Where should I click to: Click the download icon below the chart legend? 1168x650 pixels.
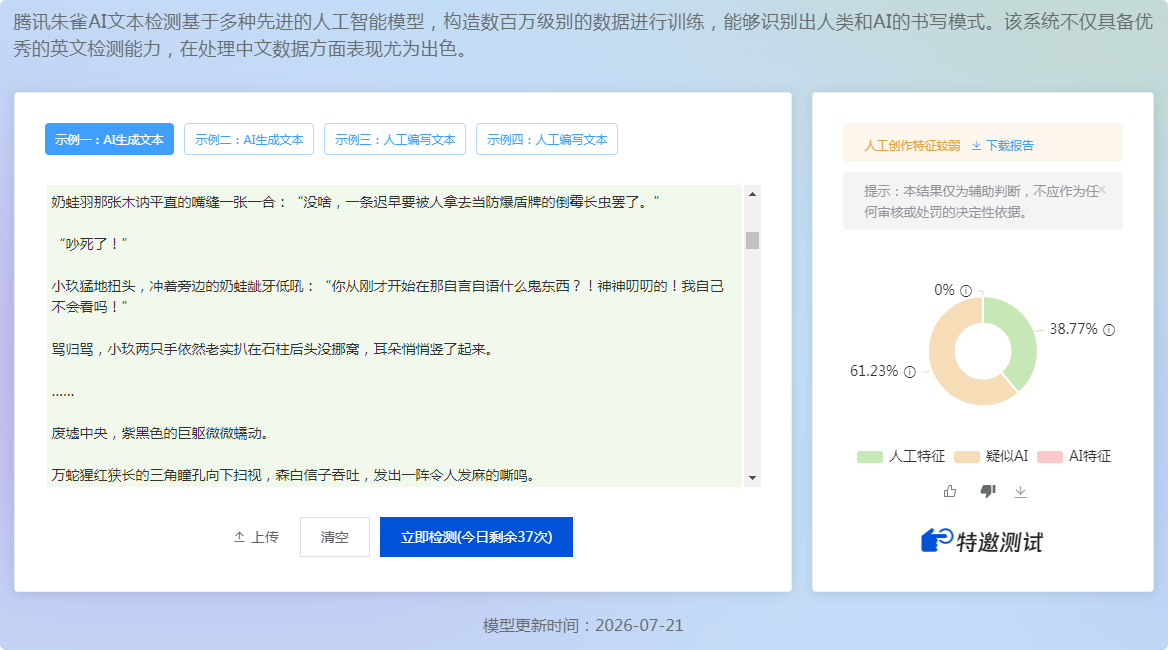(x=1021, y=491)
